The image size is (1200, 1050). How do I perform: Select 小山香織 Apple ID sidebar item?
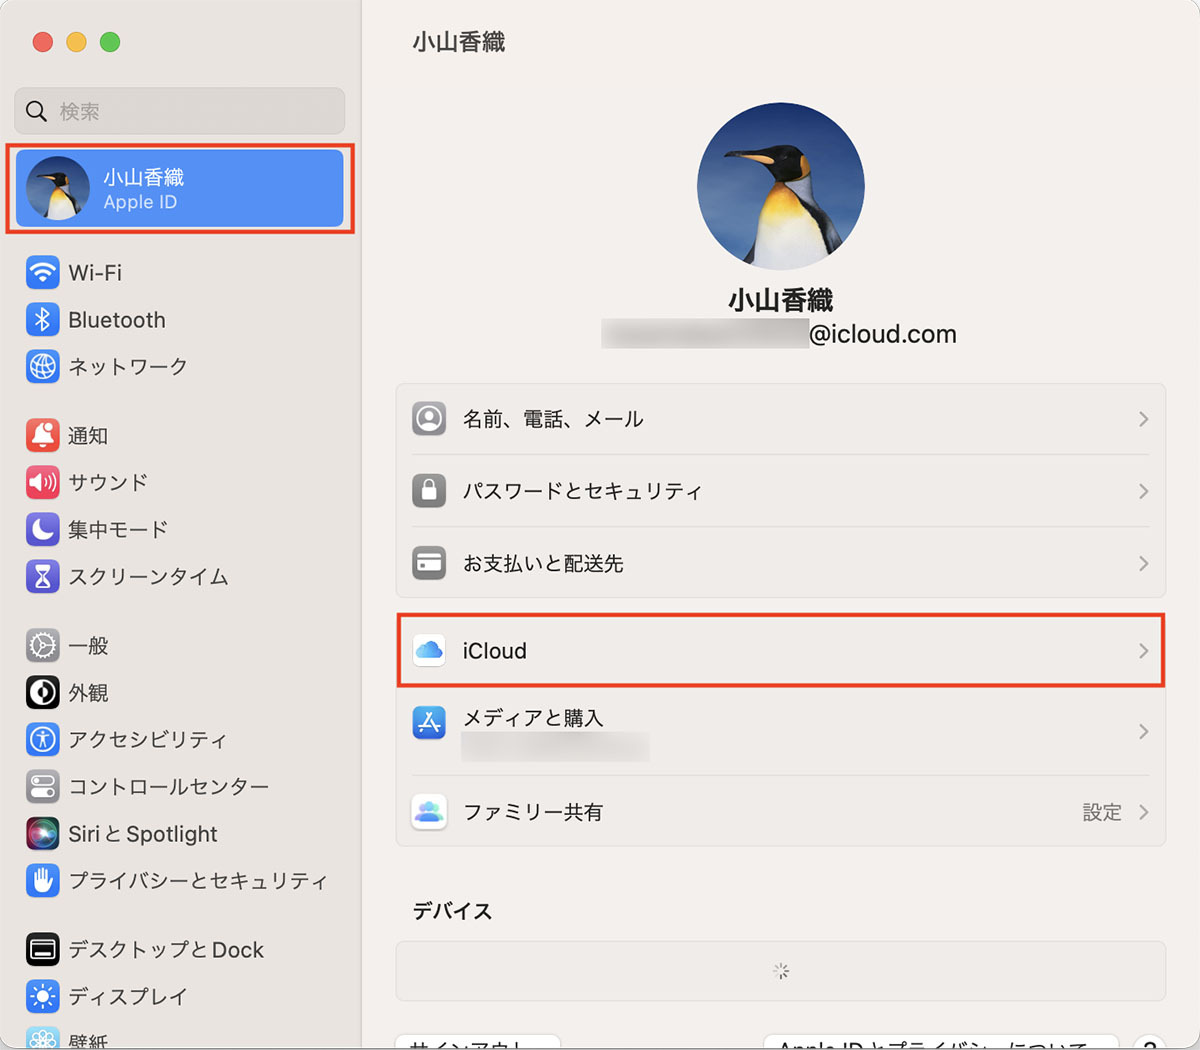click(180, 188)
